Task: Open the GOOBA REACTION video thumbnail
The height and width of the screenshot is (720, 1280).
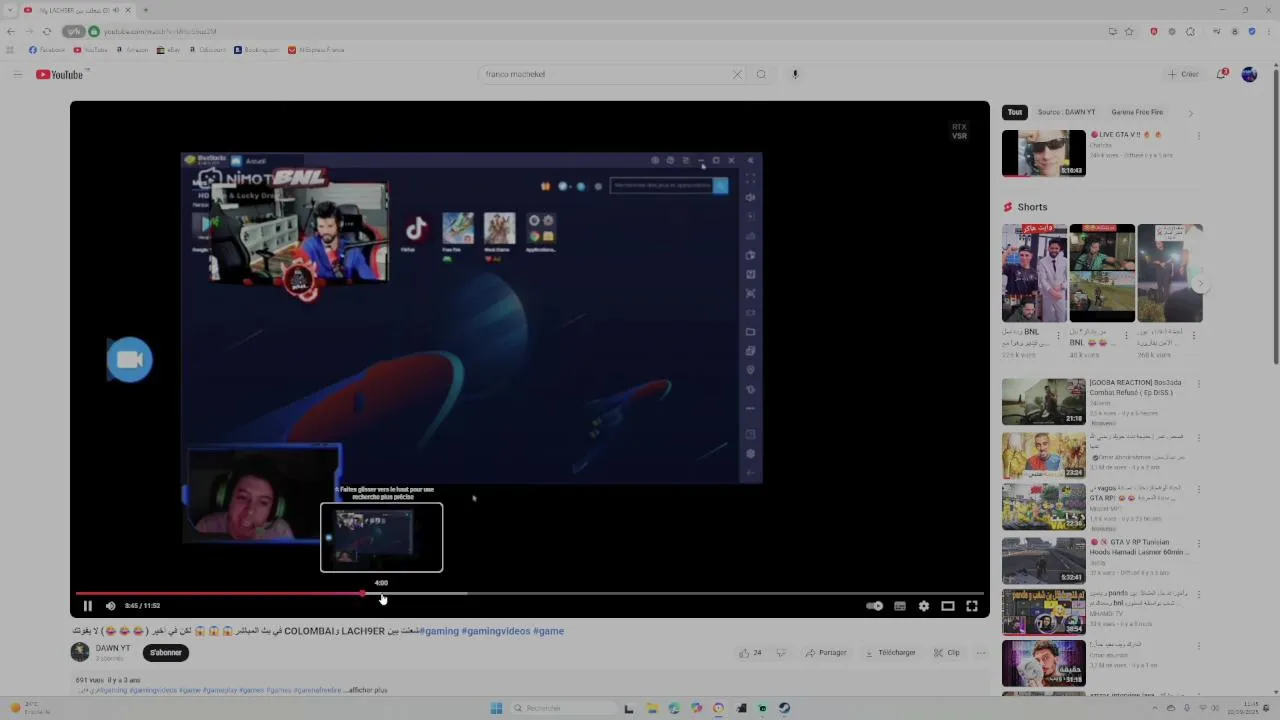Action: [x=1043, y=401]
